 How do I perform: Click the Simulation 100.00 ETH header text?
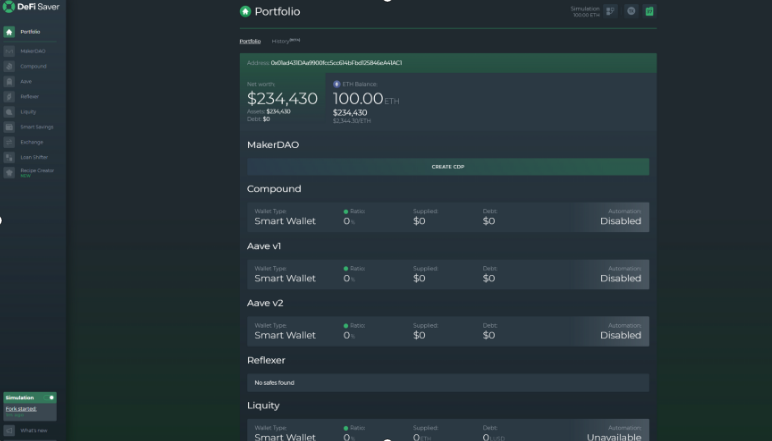point(585,12)
